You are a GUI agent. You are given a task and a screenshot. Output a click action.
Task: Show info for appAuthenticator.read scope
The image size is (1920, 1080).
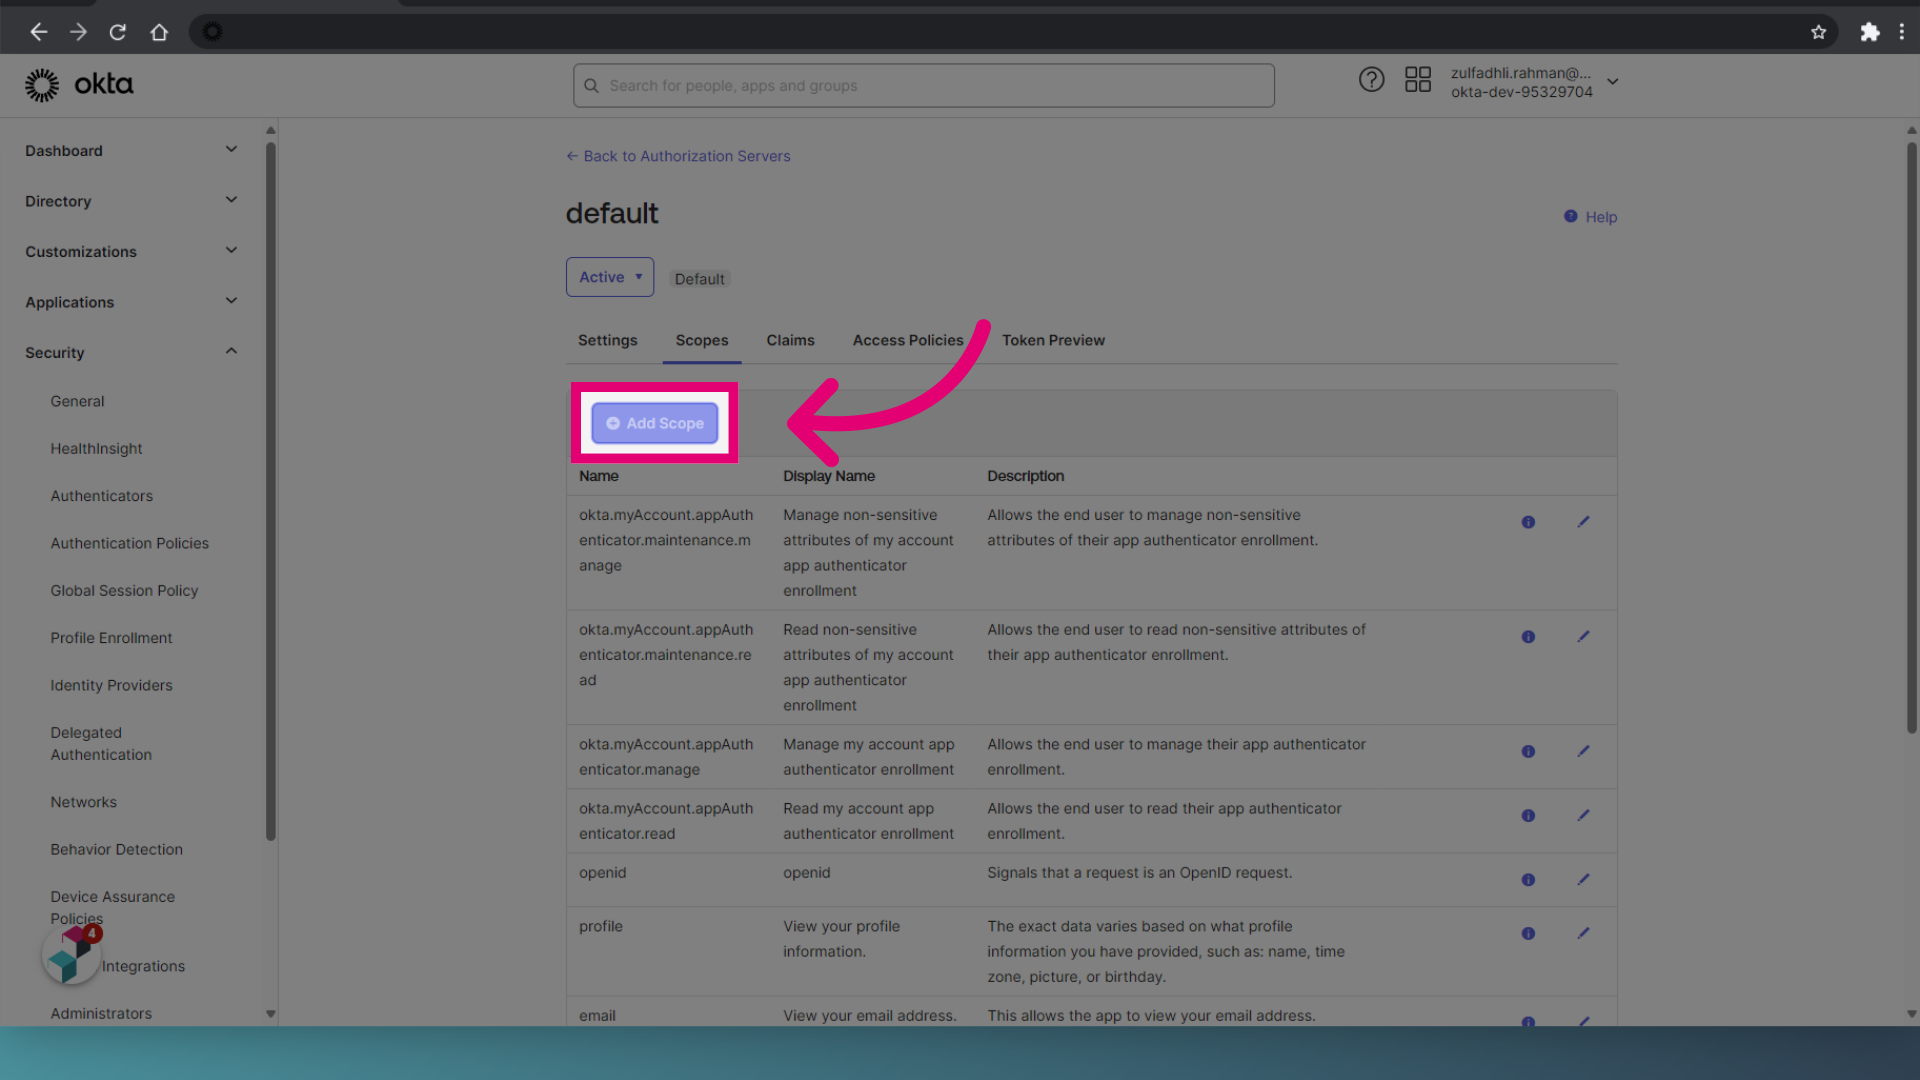coord(1528,816)
